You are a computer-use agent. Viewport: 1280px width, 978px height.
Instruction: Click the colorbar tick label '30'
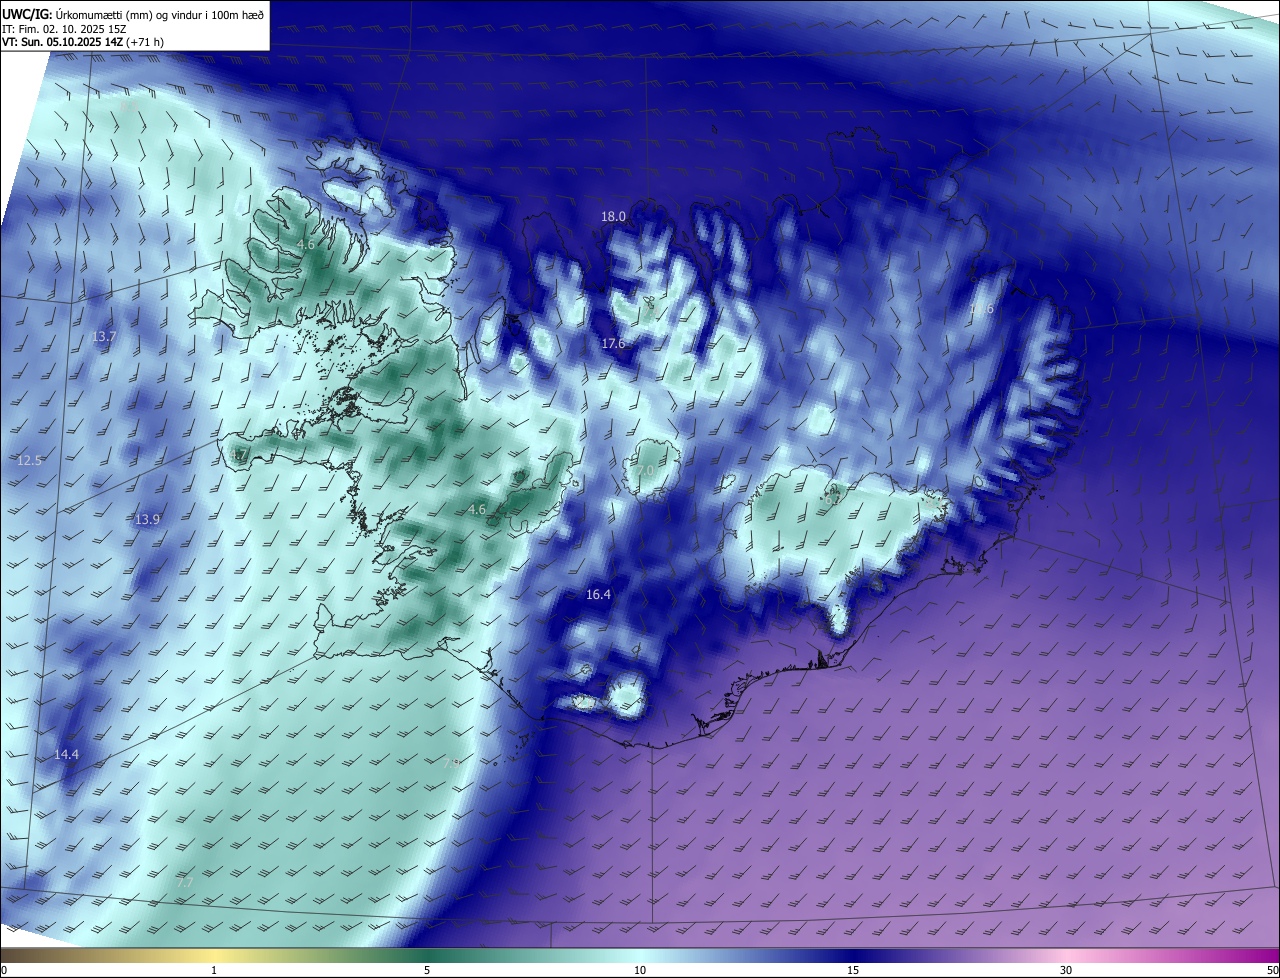1066,970
